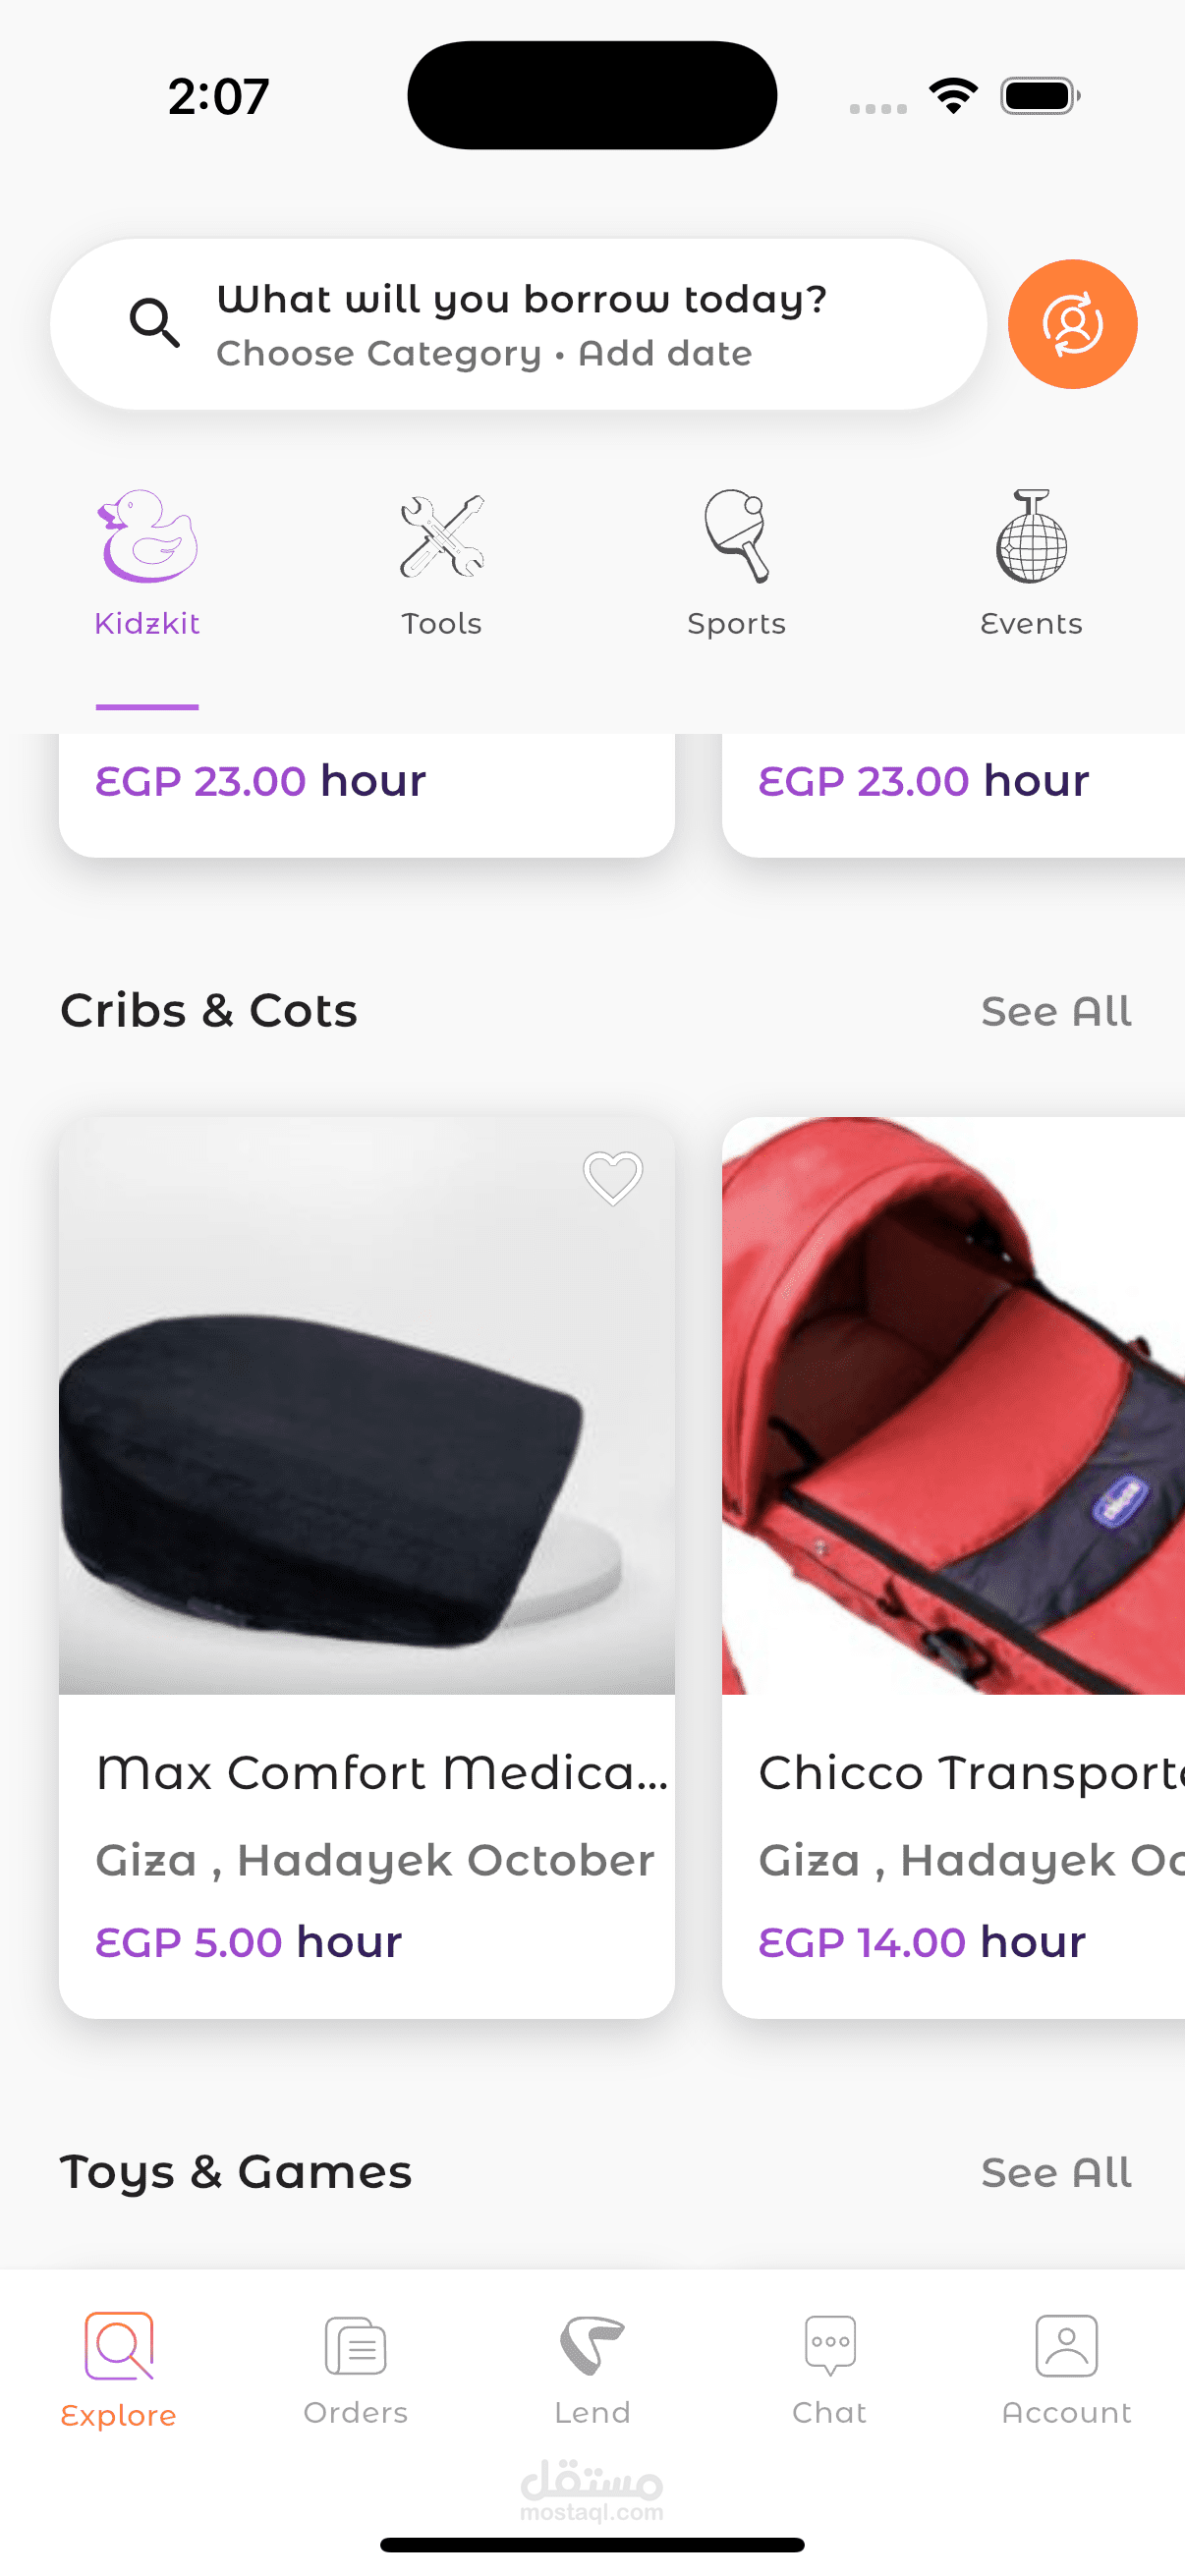Screen dimensions: 1185x2576
Task: Open the first EGP 23.00 hour card
Action: point(367,795)
